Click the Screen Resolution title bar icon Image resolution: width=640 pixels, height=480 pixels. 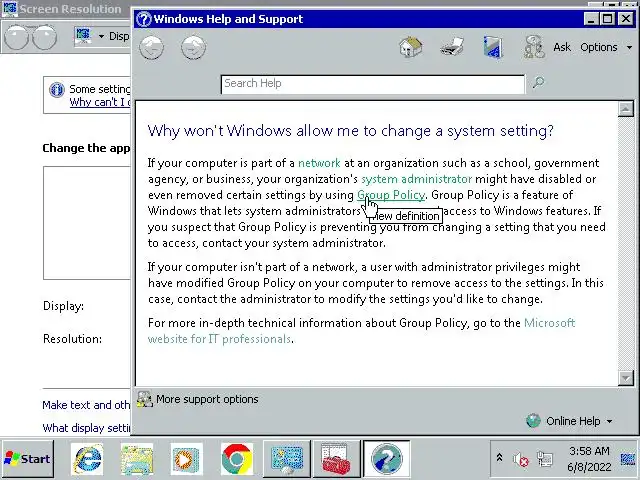coord(9,9)
